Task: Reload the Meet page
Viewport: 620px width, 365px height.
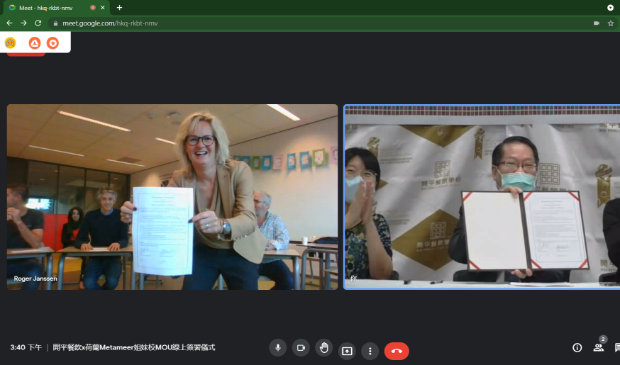Action: 38,23
